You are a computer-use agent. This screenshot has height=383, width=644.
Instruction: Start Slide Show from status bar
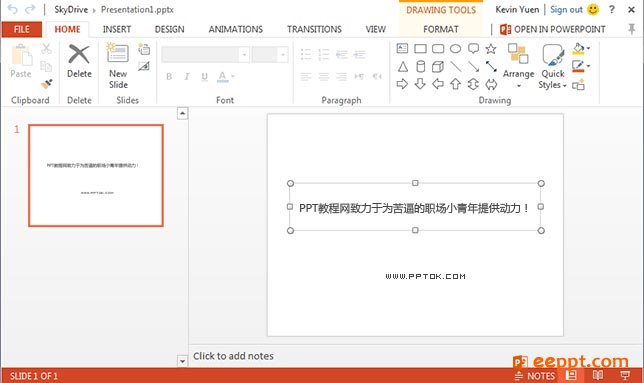[x=625, y=375]
